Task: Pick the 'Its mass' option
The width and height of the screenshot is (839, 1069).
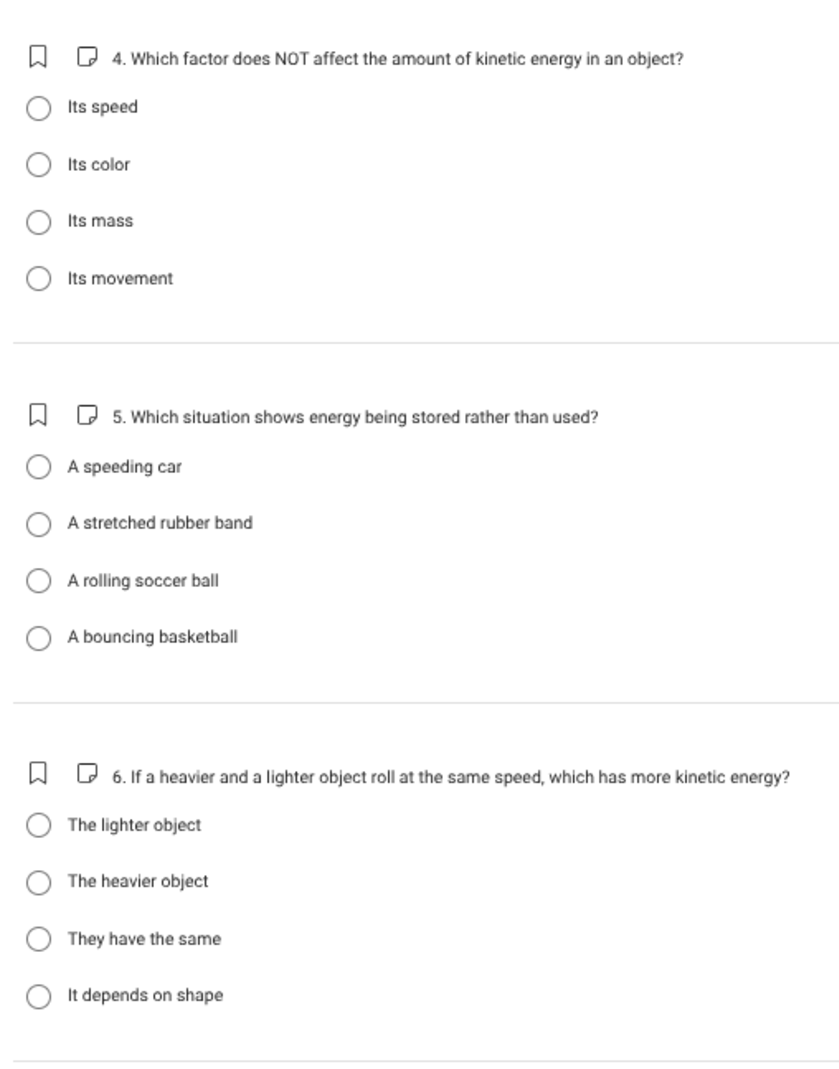Action: click(x=39, y=222)
